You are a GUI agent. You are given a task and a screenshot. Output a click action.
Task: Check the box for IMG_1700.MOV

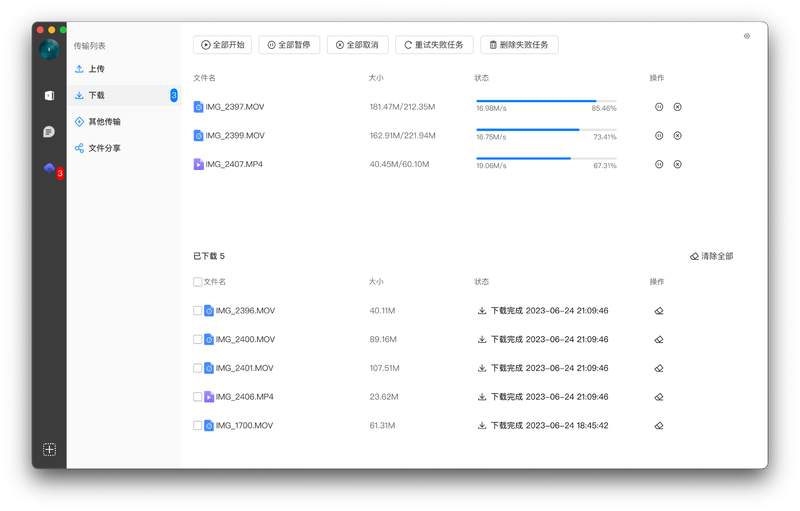[197, 425]
